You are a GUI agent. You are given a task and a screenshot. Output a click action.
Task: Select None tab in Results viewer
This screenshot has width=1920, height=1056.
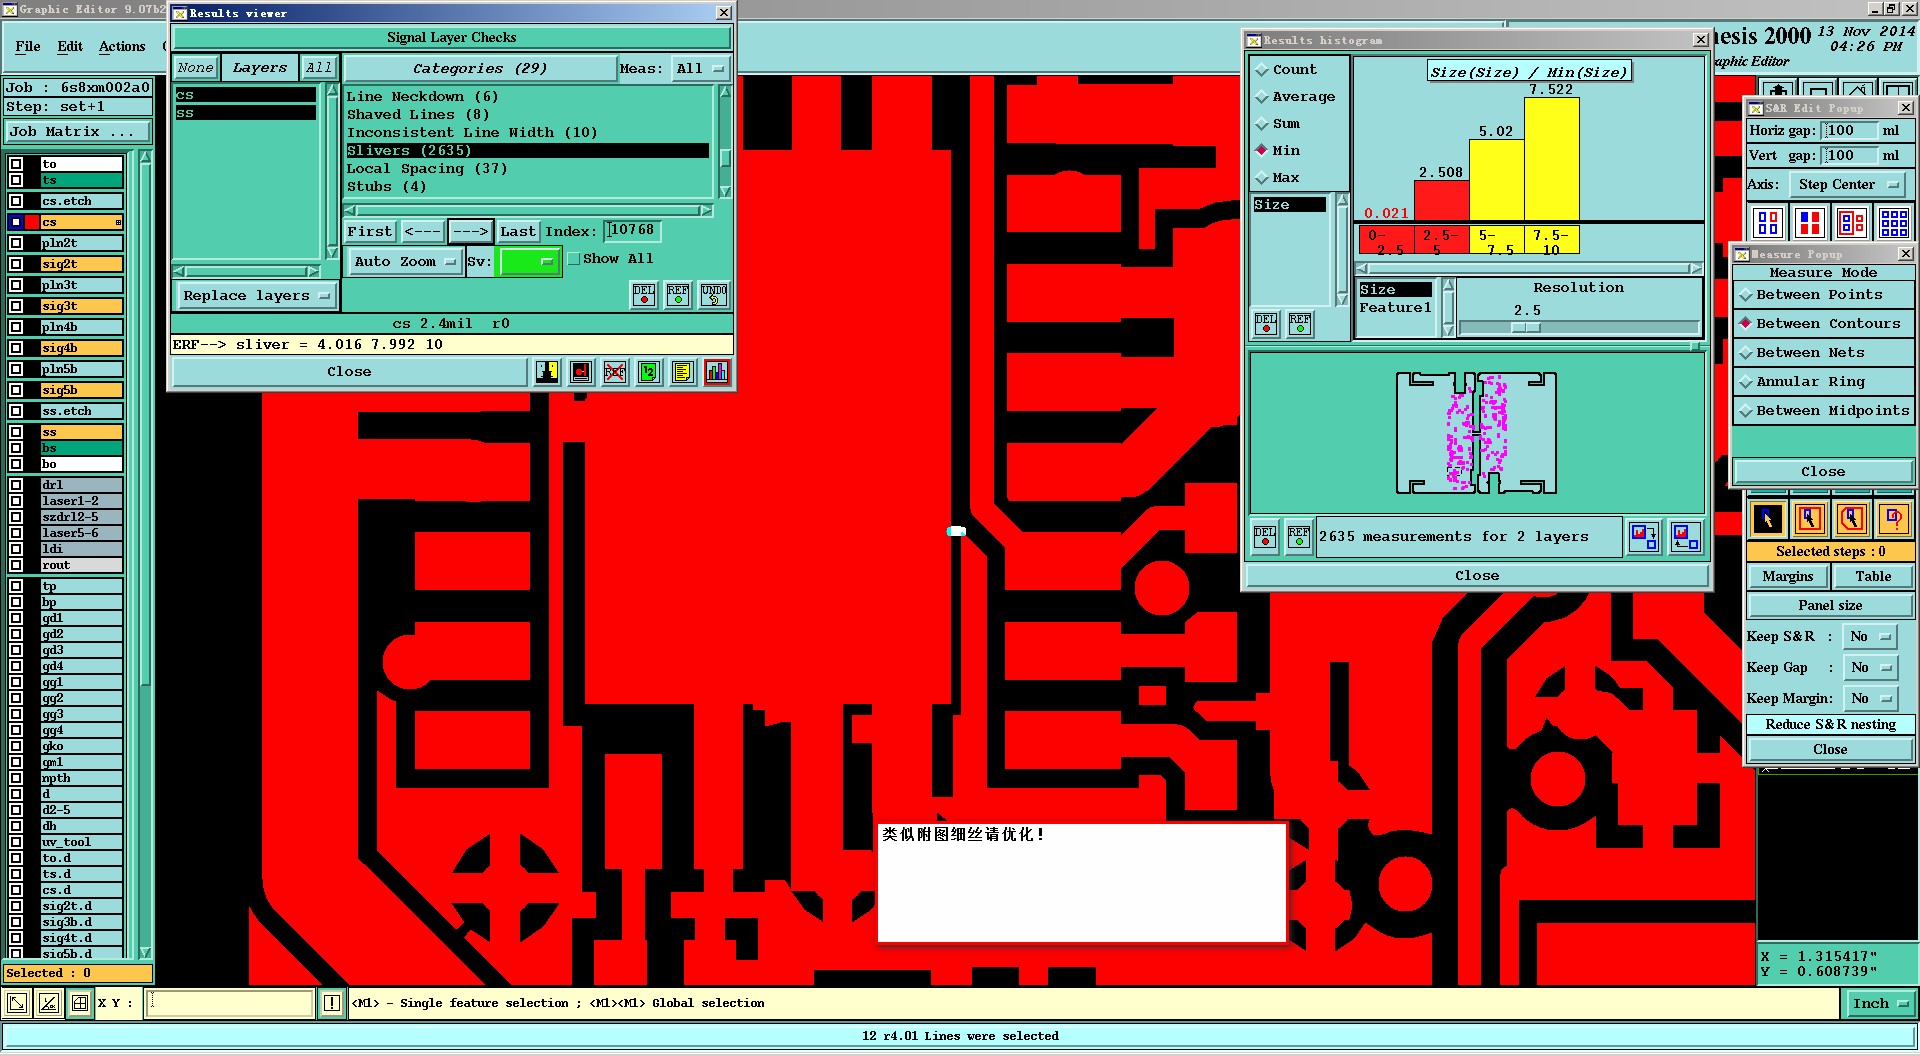[x=196, y=68]
